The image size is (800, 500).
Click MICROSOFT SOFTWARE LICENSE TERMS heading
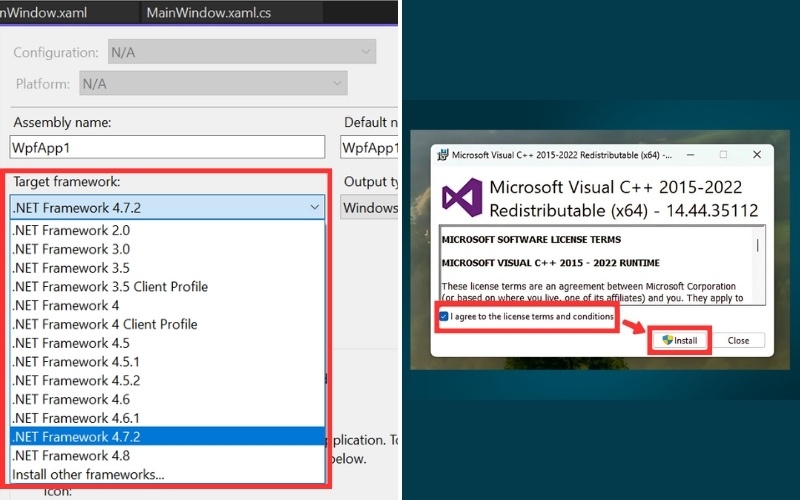(x=531, y=239)
